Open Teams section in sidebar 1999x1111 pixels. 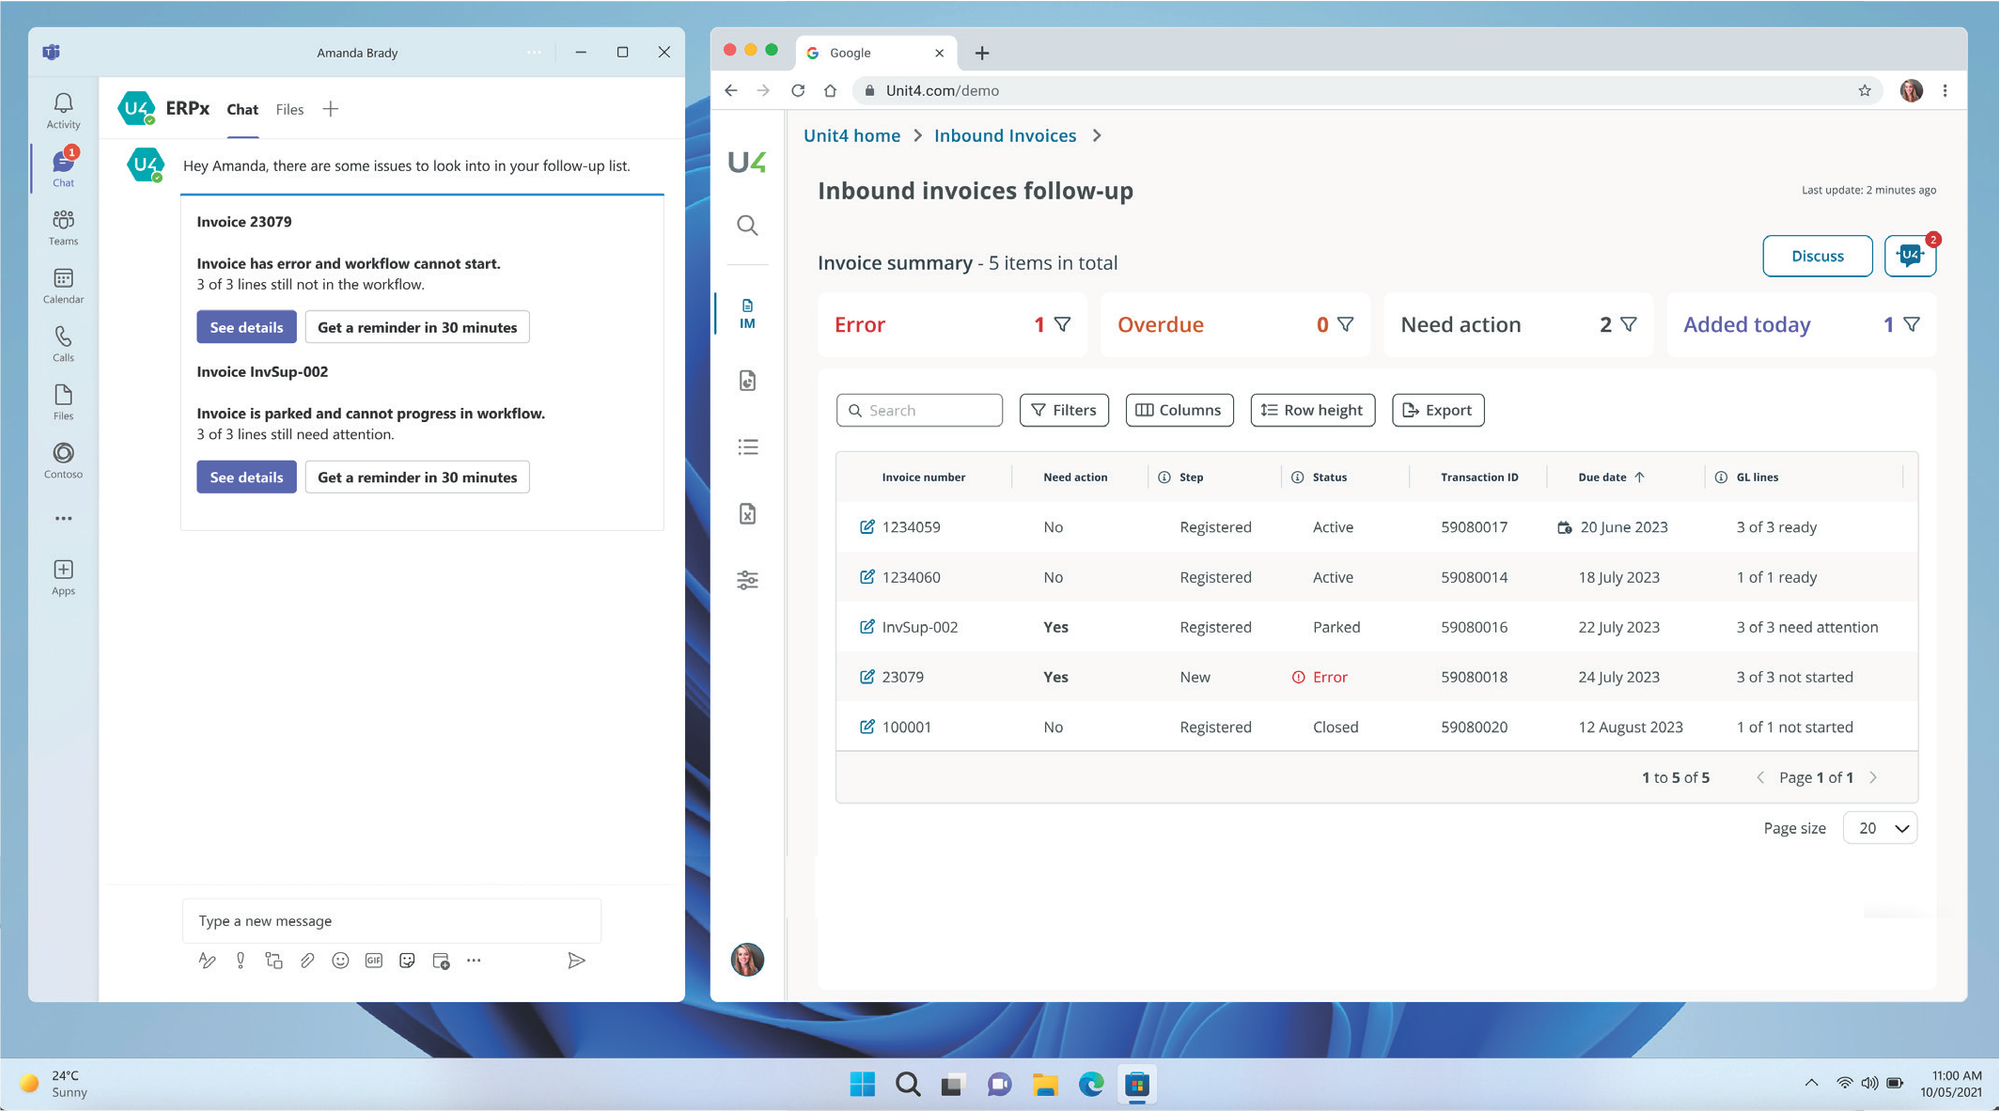[63, 227]
